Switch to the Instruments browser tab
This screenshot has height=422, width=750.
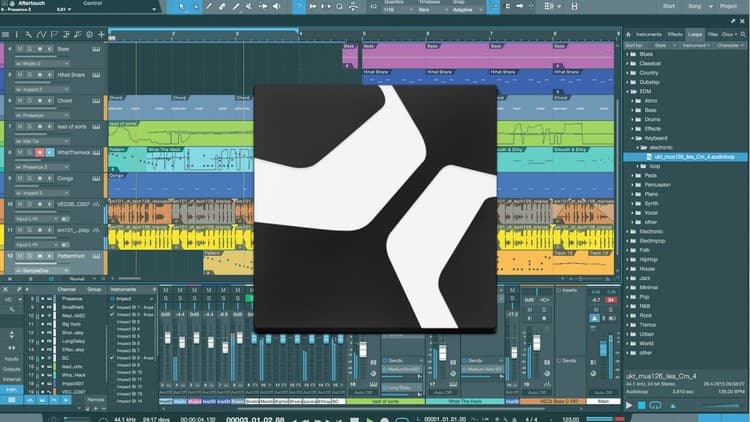coord(649,34)
